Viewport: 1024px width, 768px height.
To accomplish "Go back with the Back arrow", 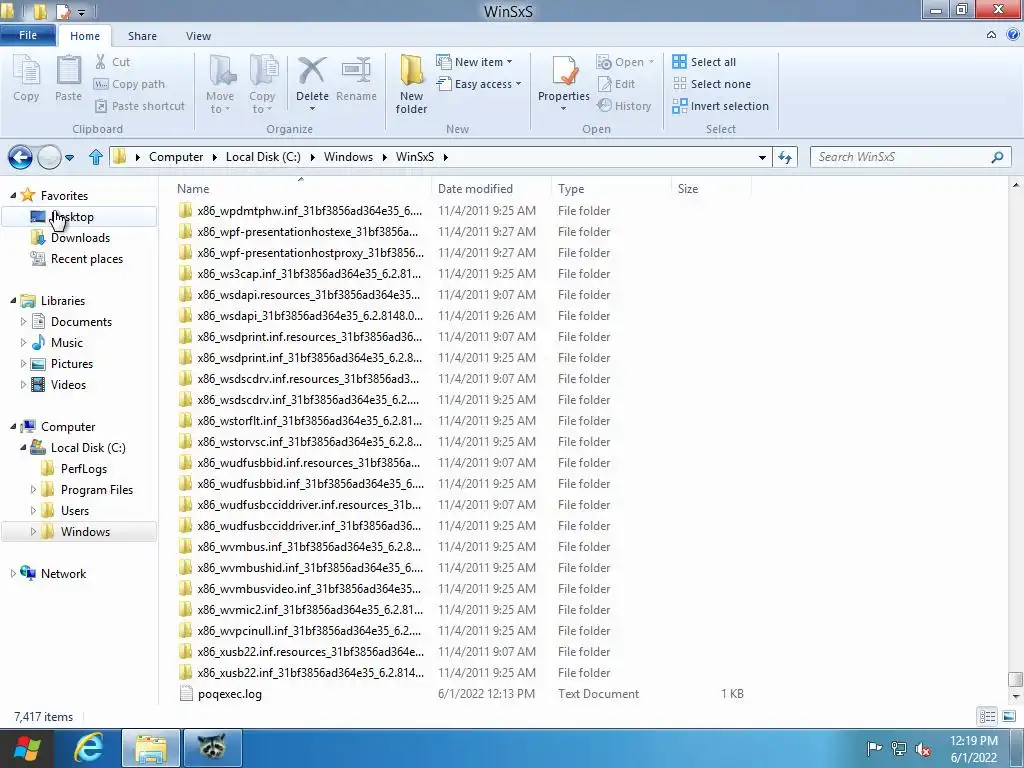I will click(20, 157).
